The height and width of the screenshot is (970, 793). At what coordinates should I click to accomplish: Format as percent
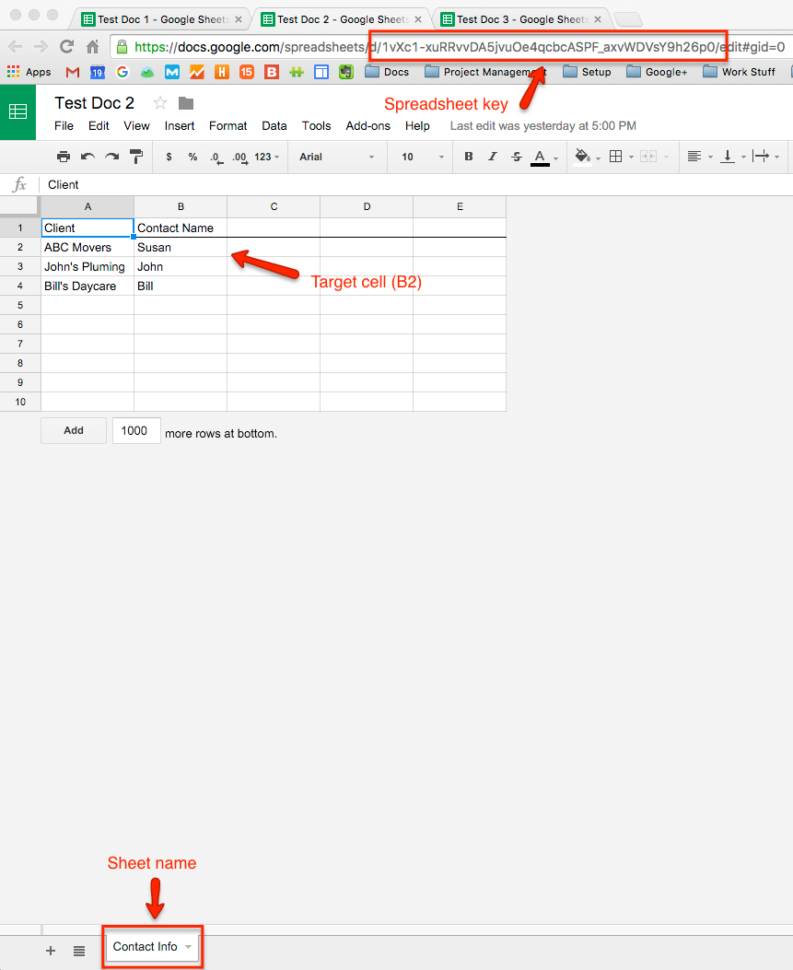[192, 157]
